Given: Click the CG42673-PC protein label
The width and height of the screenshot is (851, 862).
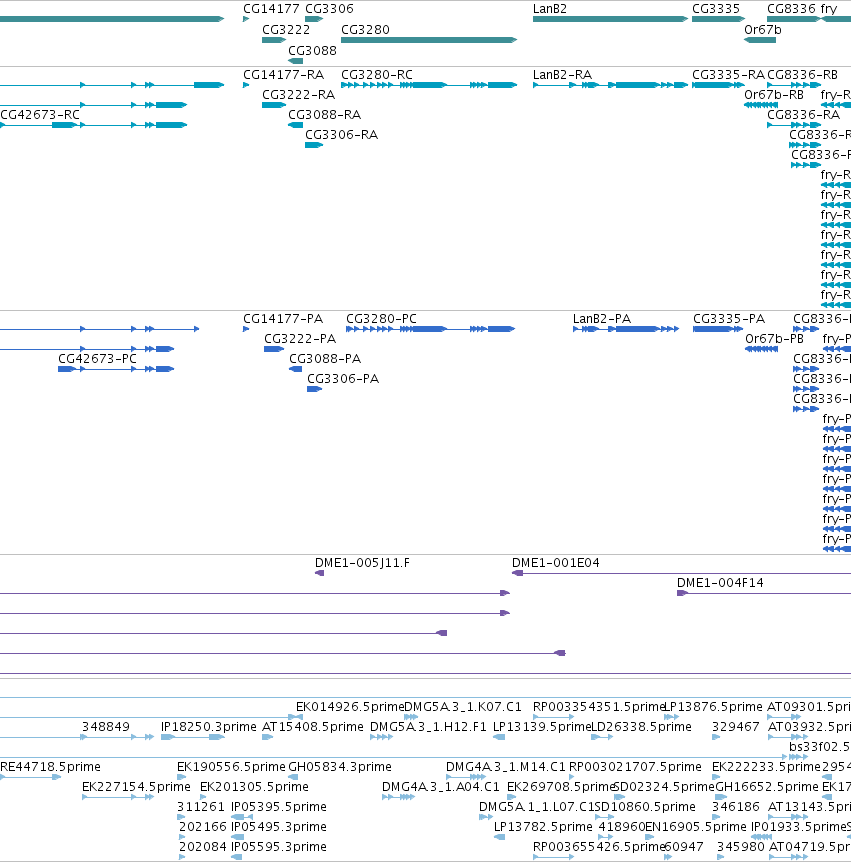Looking at the screenshot, I should 97,358.
